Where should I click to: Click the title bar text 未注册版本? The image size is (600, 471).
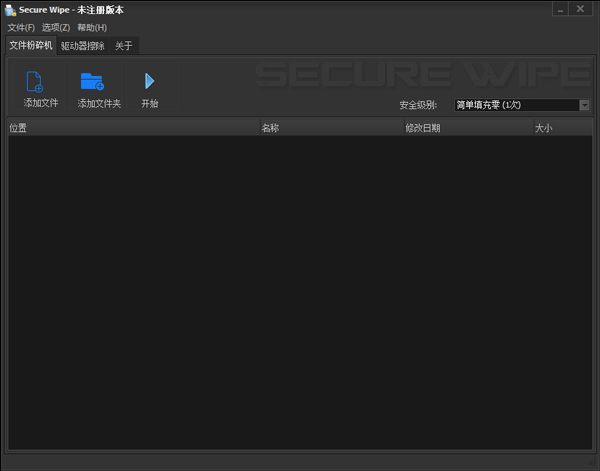coord(105,10)
